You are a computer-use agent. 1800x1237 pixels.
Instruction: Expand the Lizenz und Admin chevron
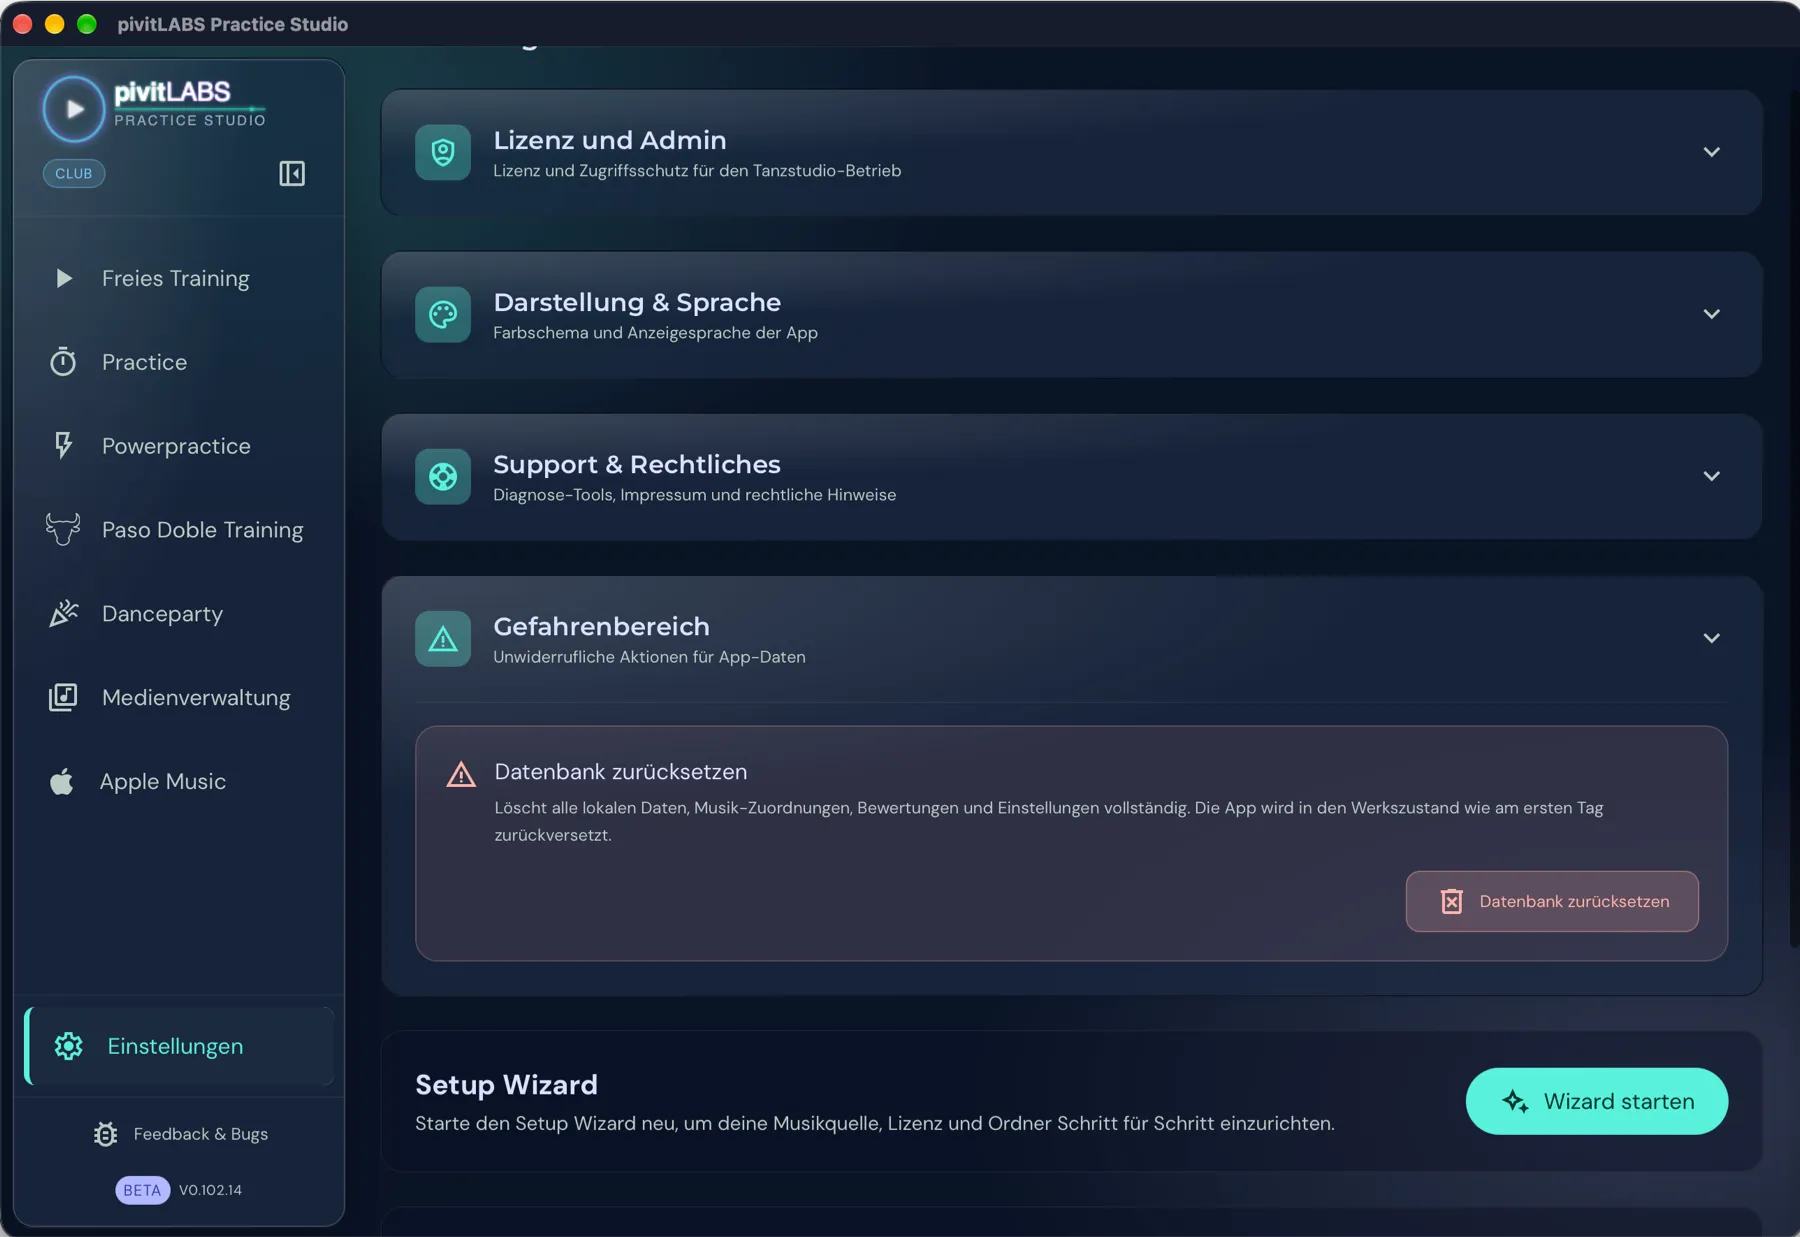[x=1711, y=152]
